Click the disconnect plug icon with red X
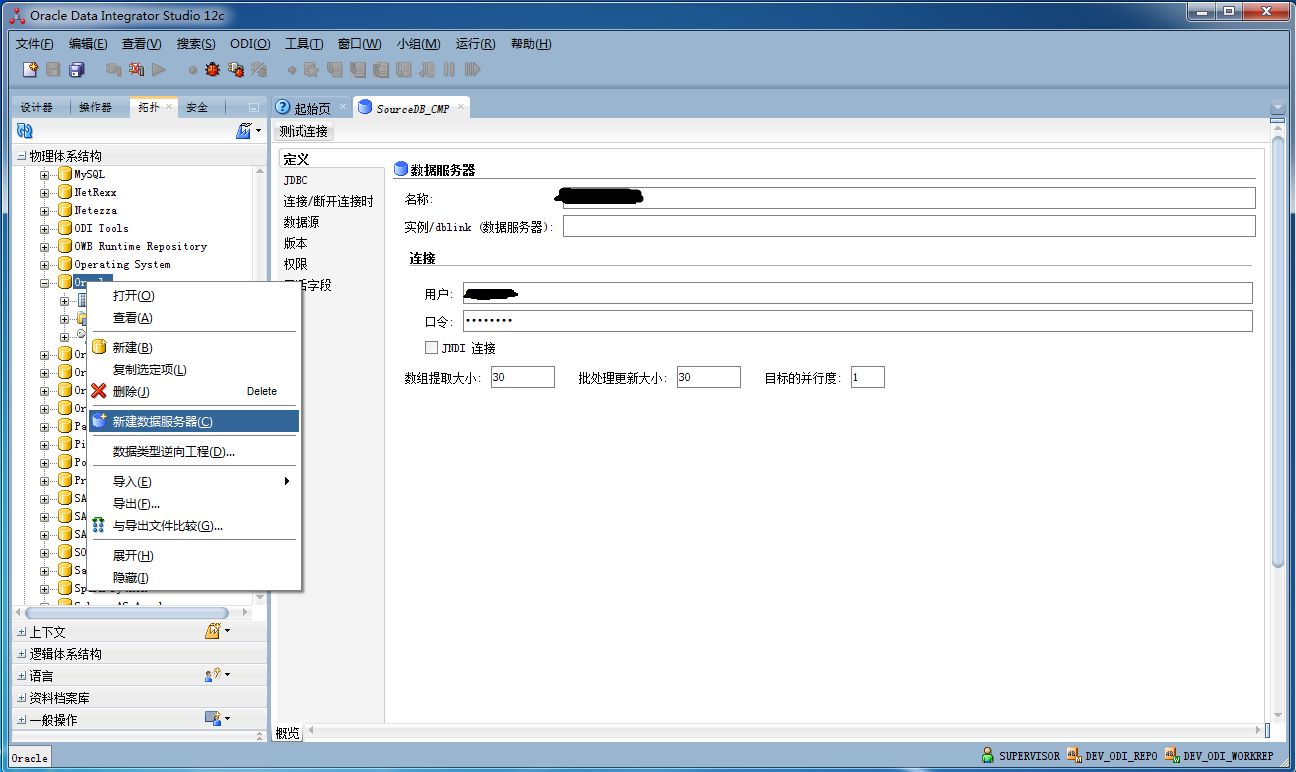The image size is (1296, 772). click(136, 70)
